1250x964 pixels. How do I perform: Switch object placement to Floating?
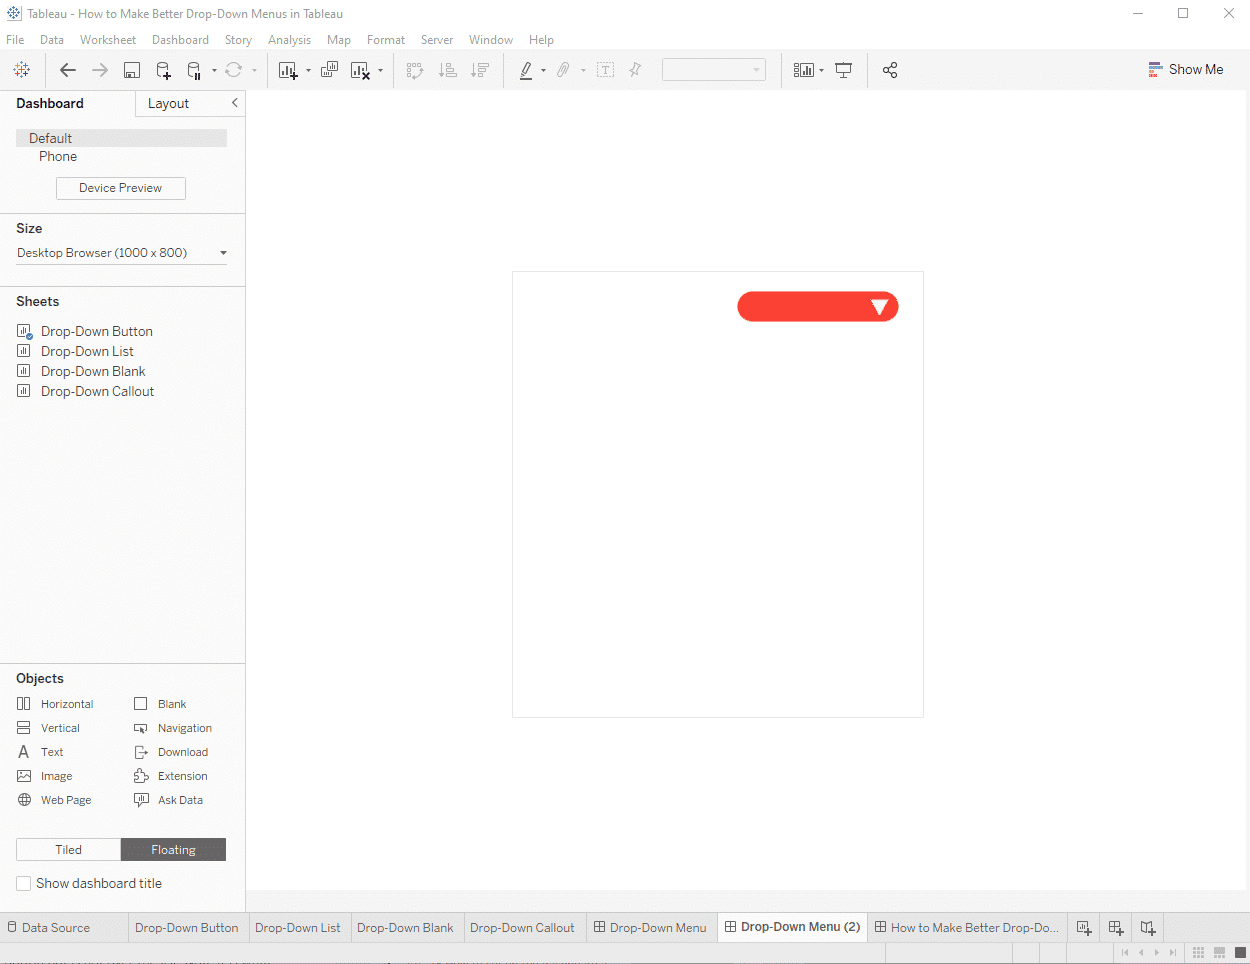pos(174,850)
